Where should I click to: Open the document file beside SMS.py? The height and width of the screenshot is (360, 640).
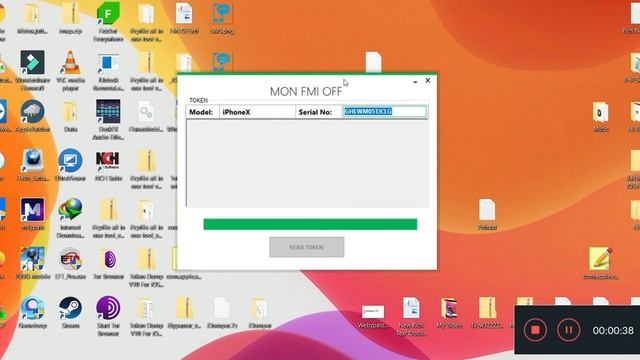pyautogui.click(x=184, y=18)
